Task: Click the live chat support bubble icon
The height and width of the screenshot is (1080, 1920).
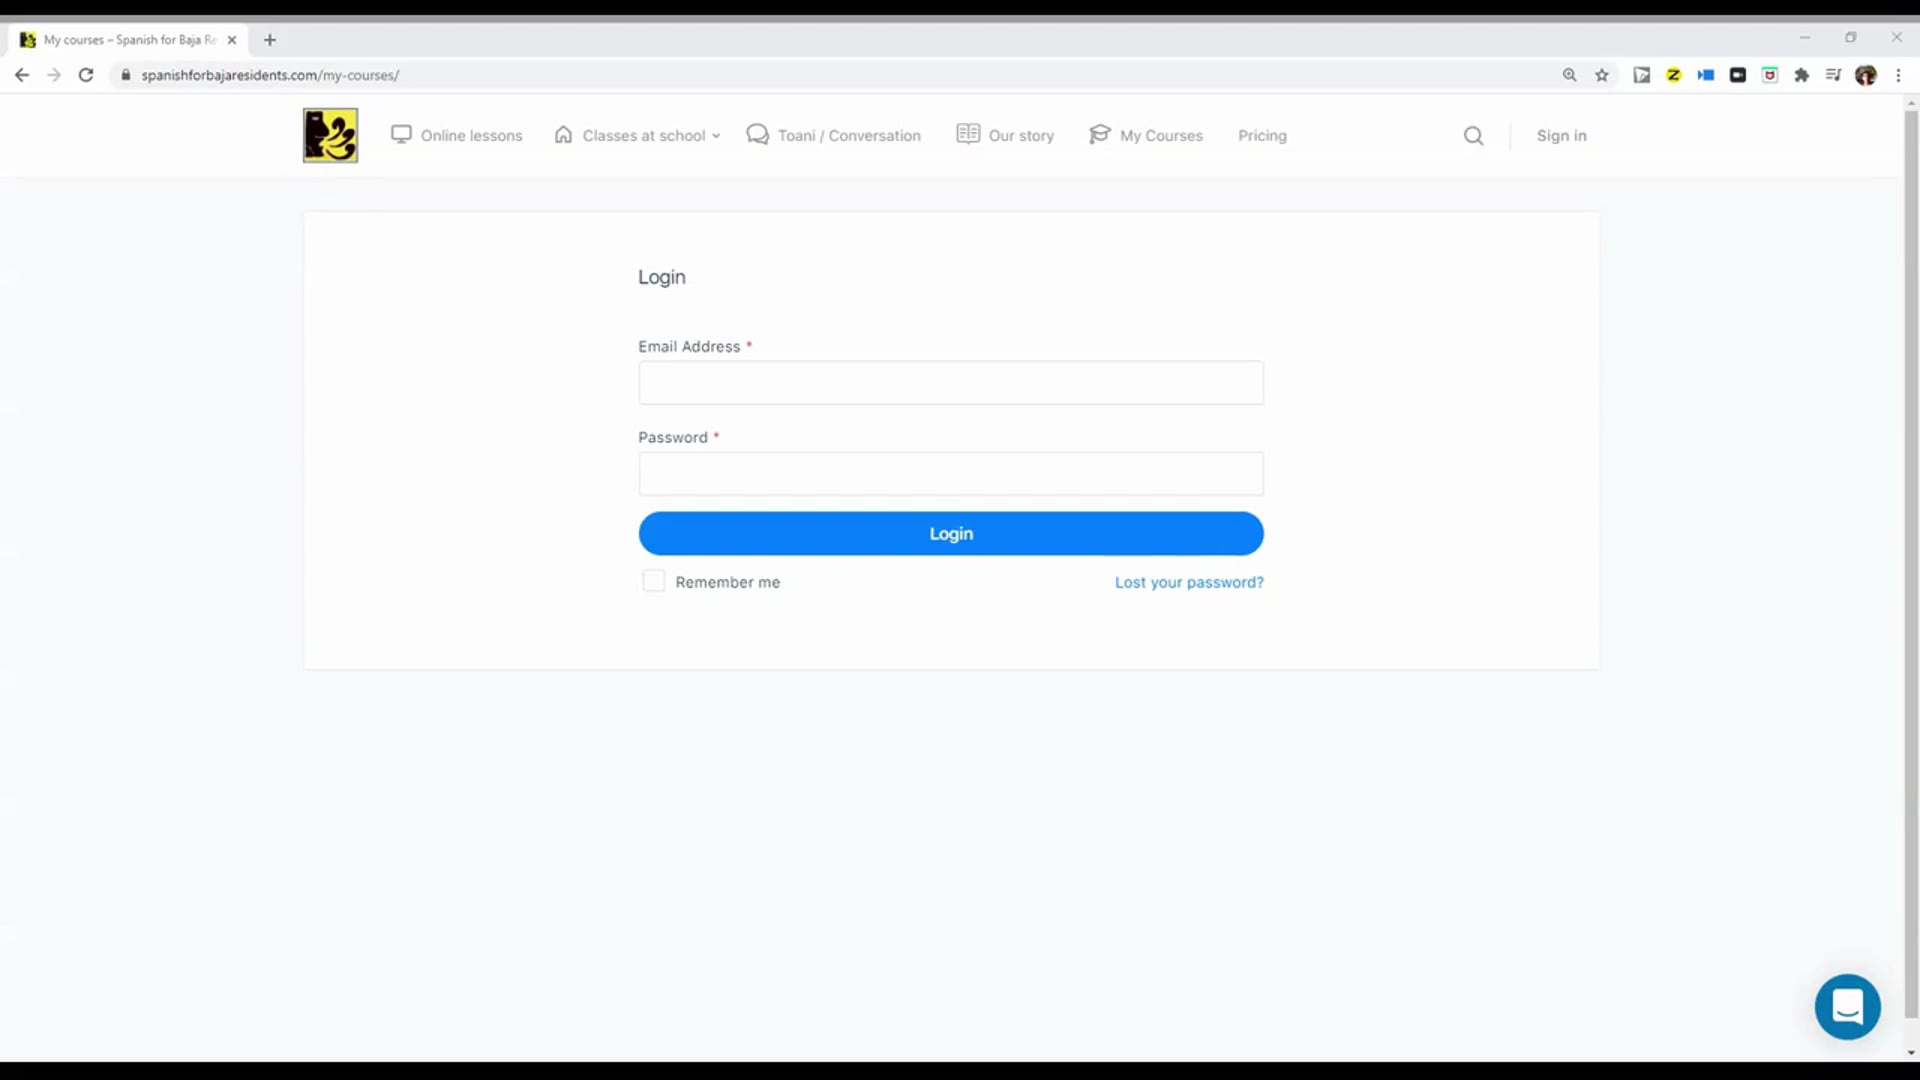Action: point(1847,1006)
